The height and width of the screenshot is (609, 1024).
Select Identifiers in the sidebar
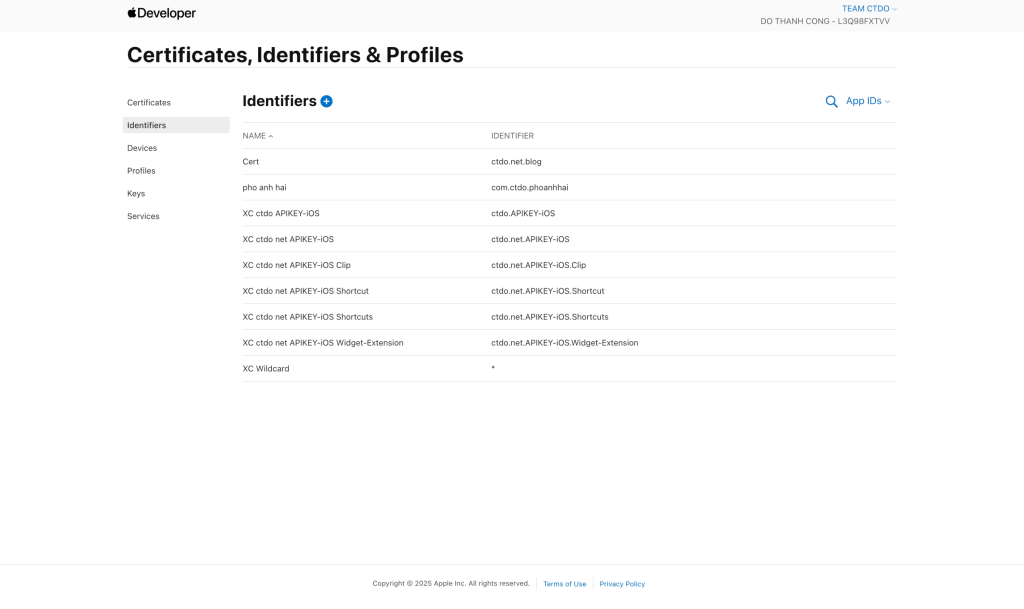pos(147,126)
